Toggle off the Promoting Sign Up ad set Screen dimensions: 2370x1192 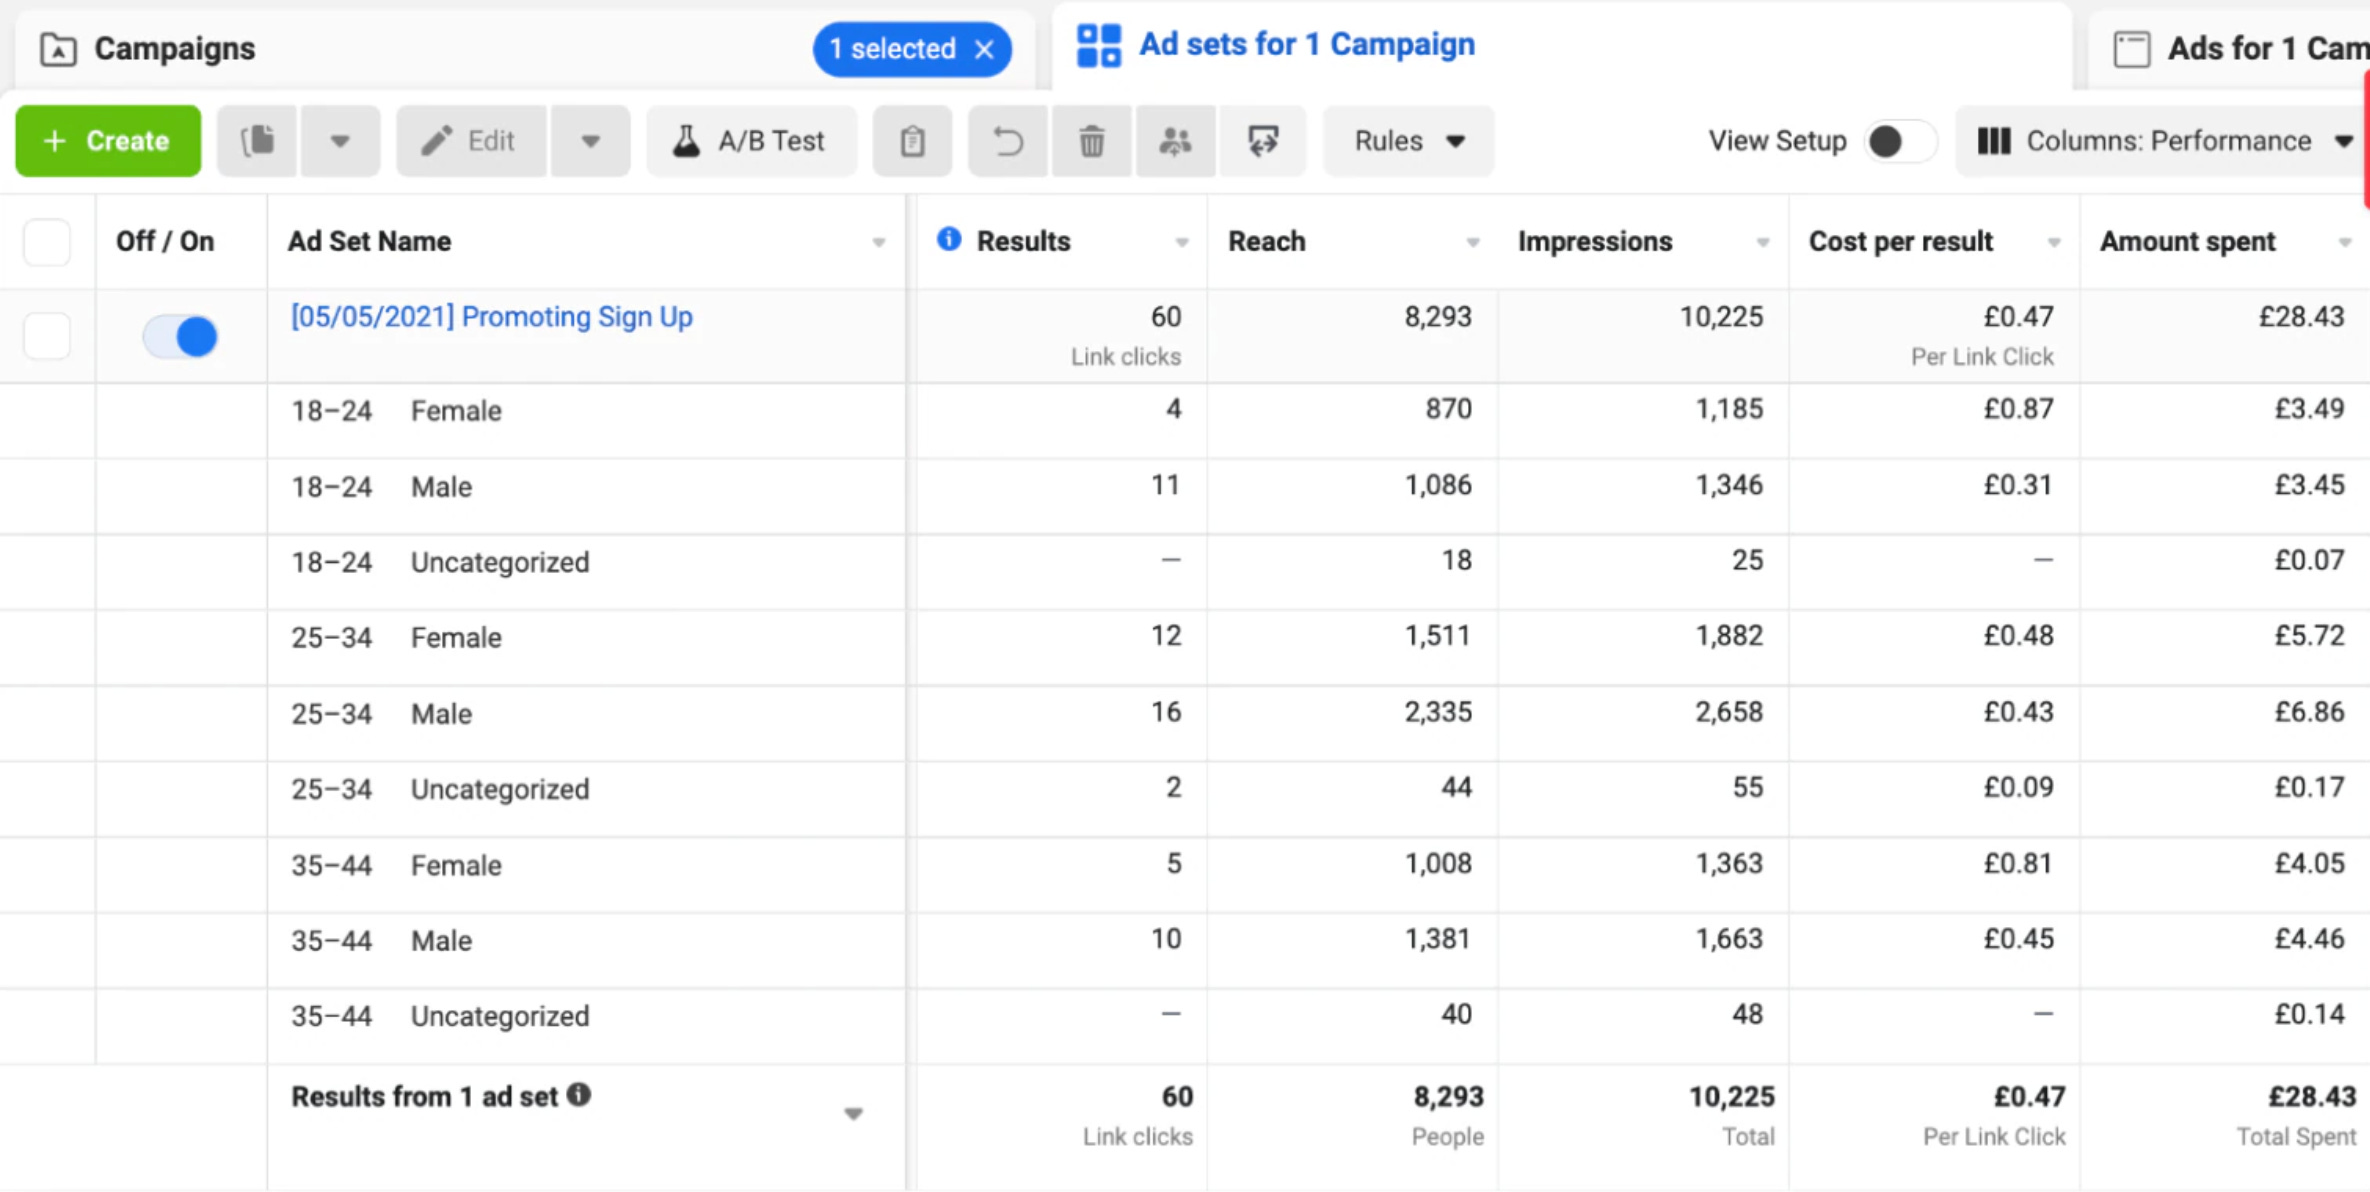(181, 336)
